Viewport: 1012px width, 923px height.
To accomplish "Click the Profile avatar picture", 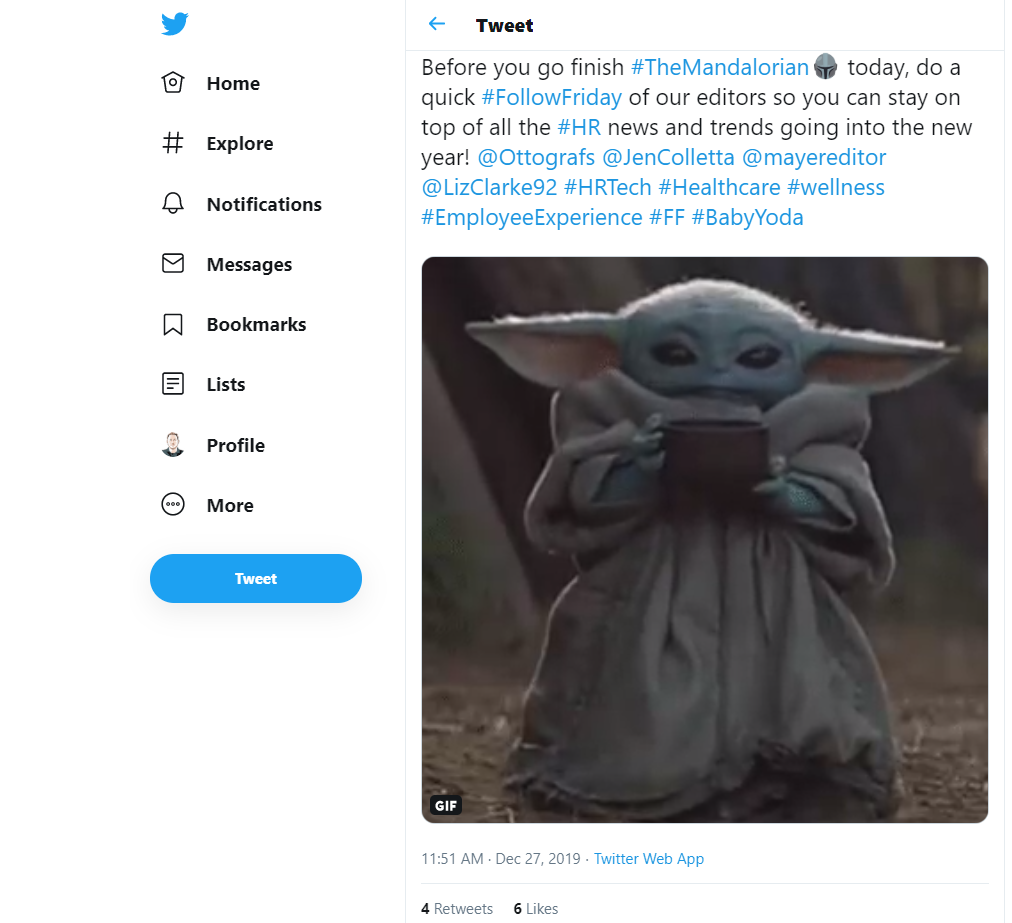I will (173, 445).
